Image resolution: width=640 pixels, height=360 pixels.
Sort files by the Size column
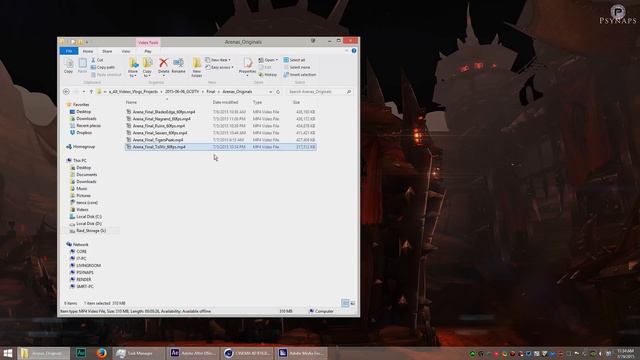(296, 102)
